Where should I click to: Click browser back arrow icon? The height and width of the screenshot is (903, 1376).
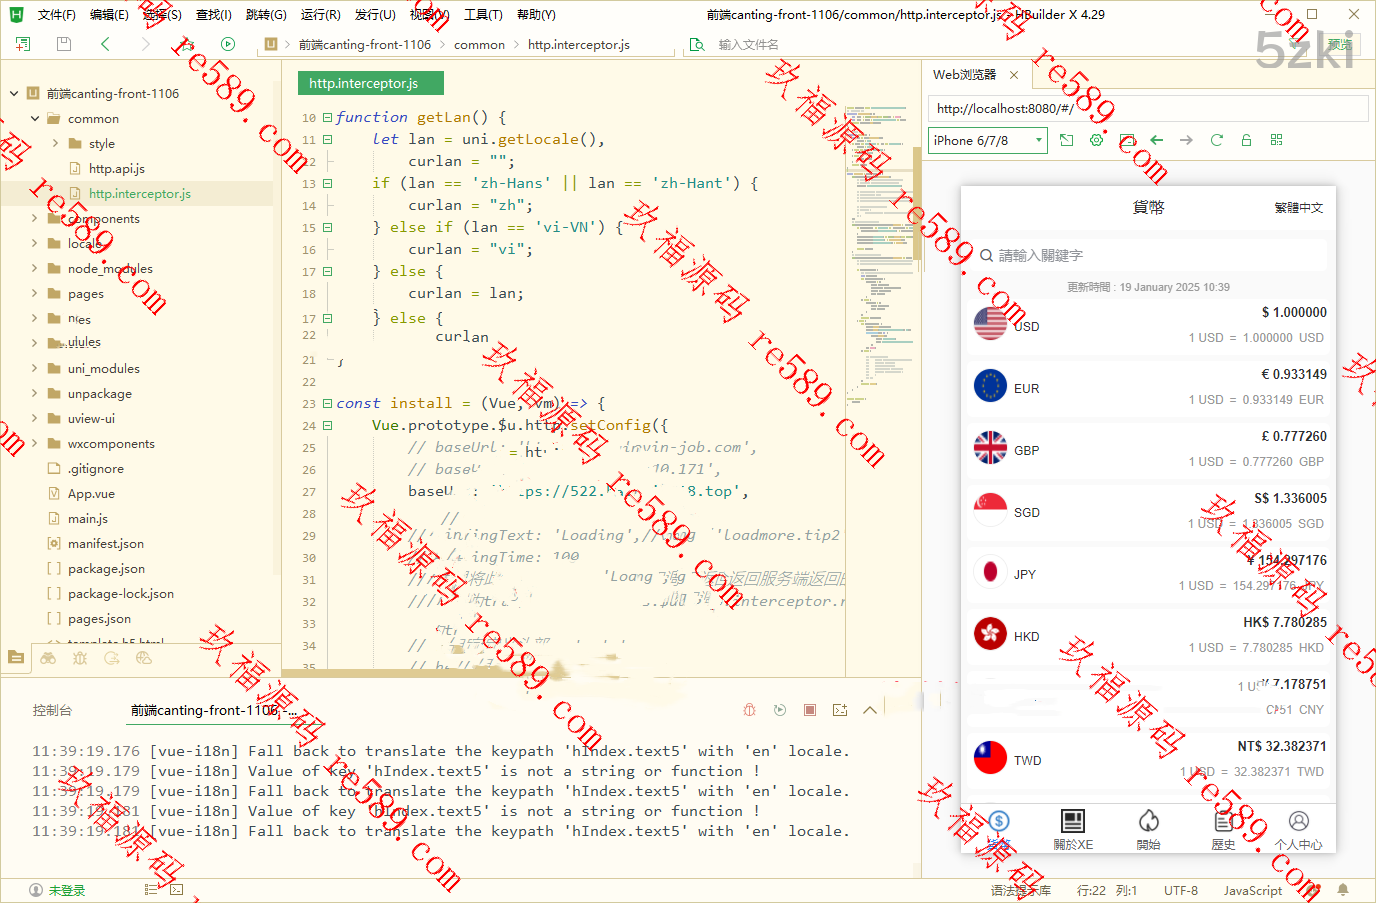coord(1157,140)
